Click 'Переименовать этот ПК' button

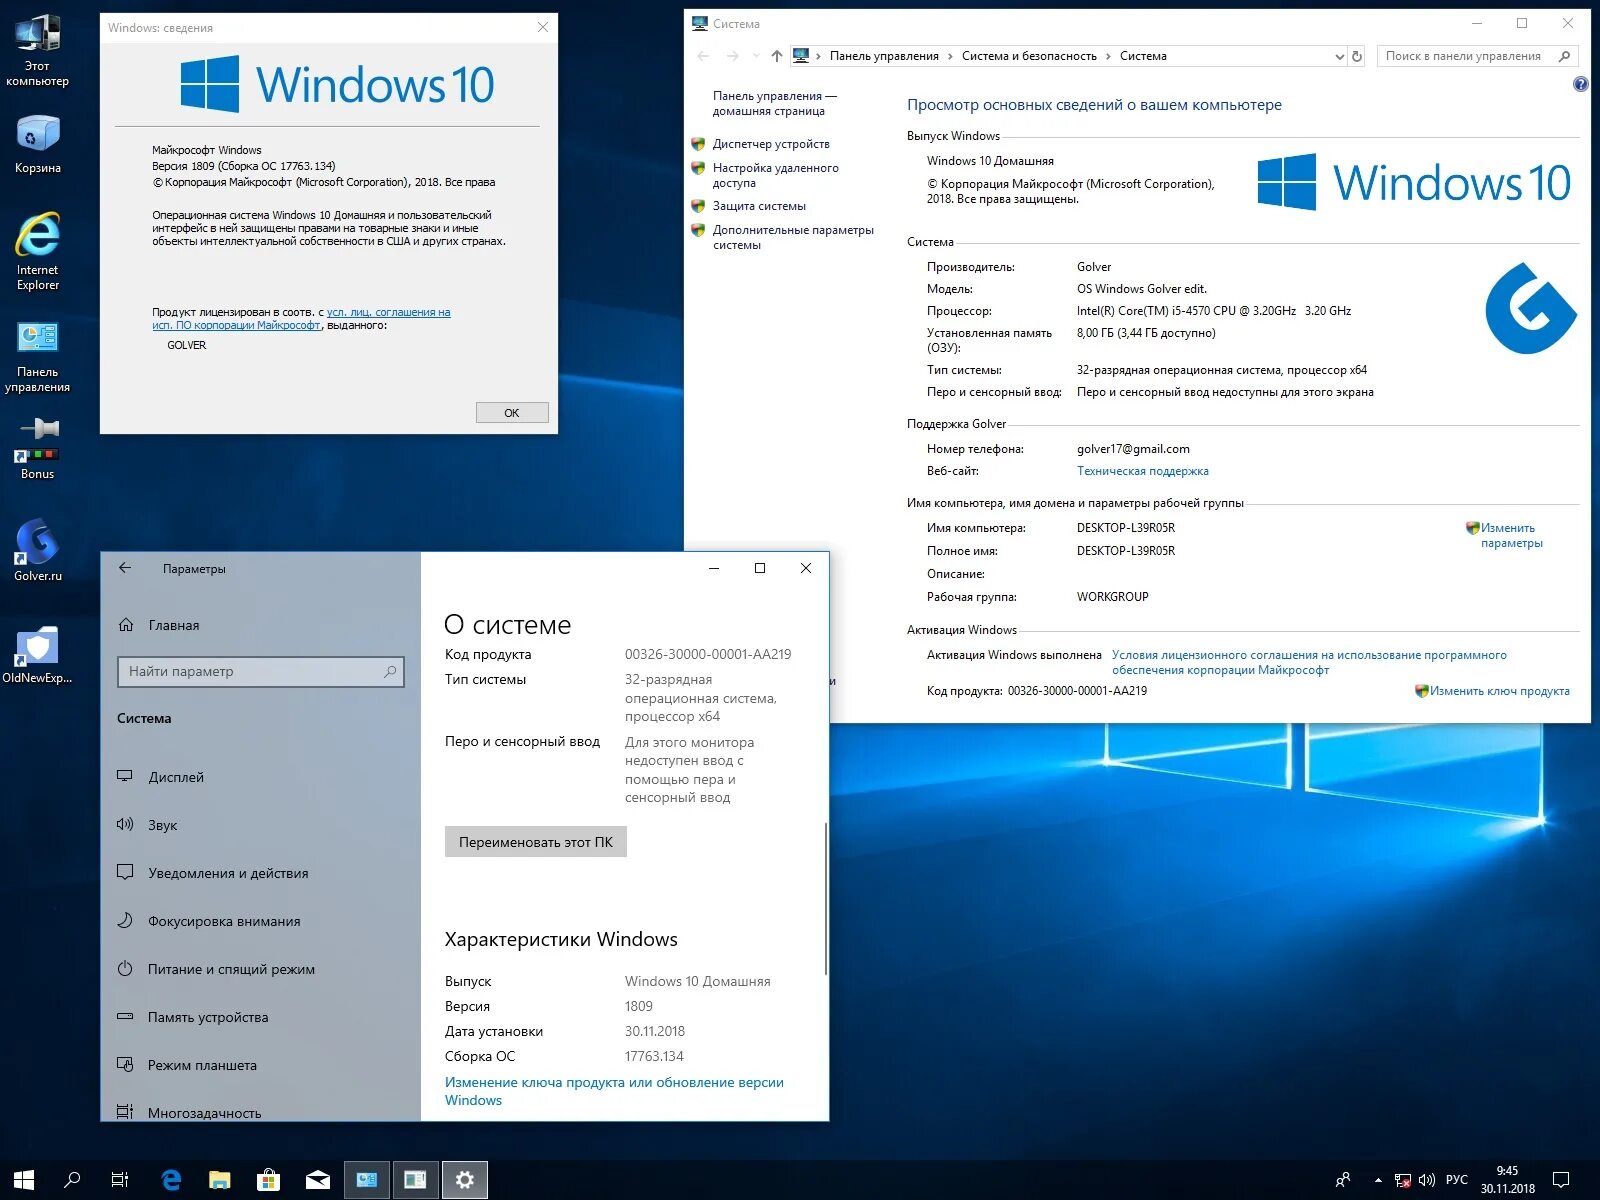coord(536,842)
